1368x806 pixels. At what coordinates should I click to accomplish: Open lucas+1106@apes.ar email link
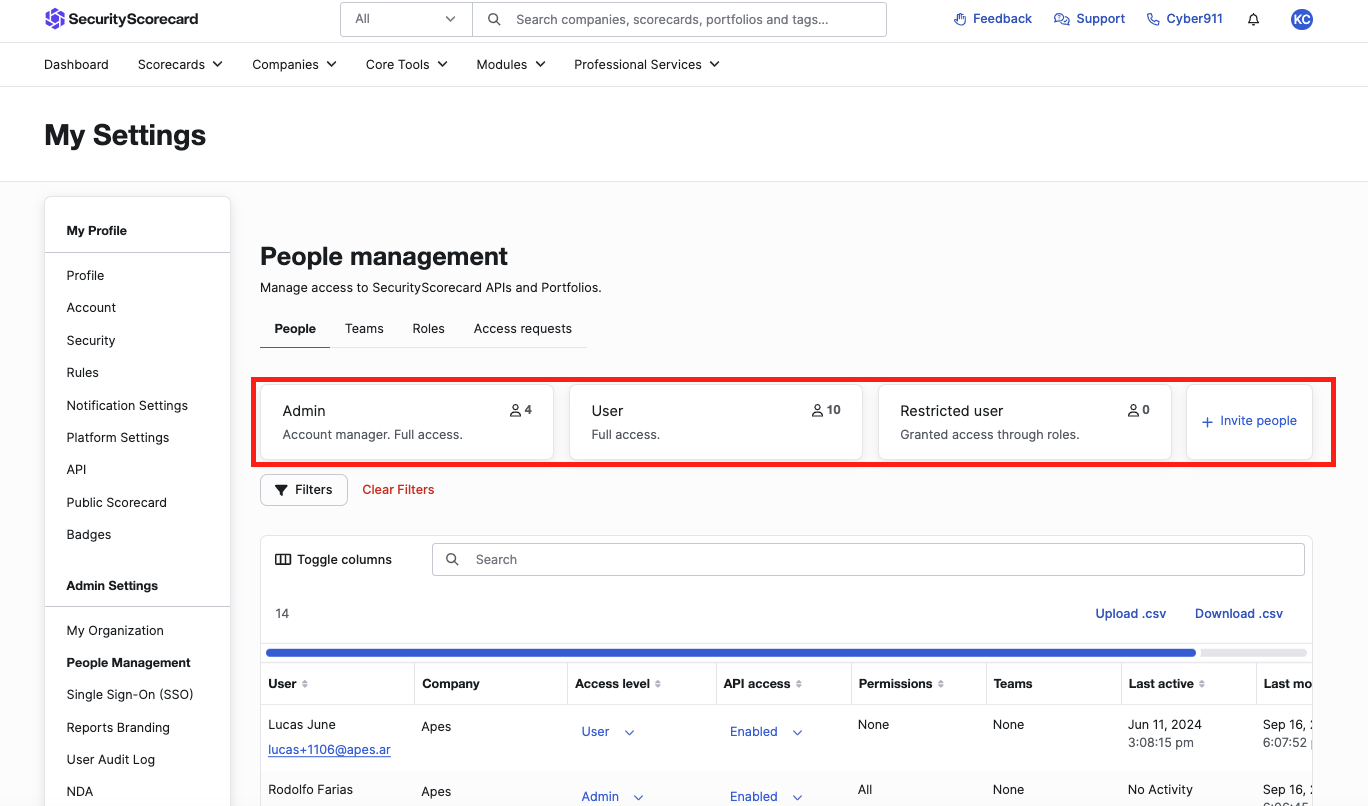329,749
